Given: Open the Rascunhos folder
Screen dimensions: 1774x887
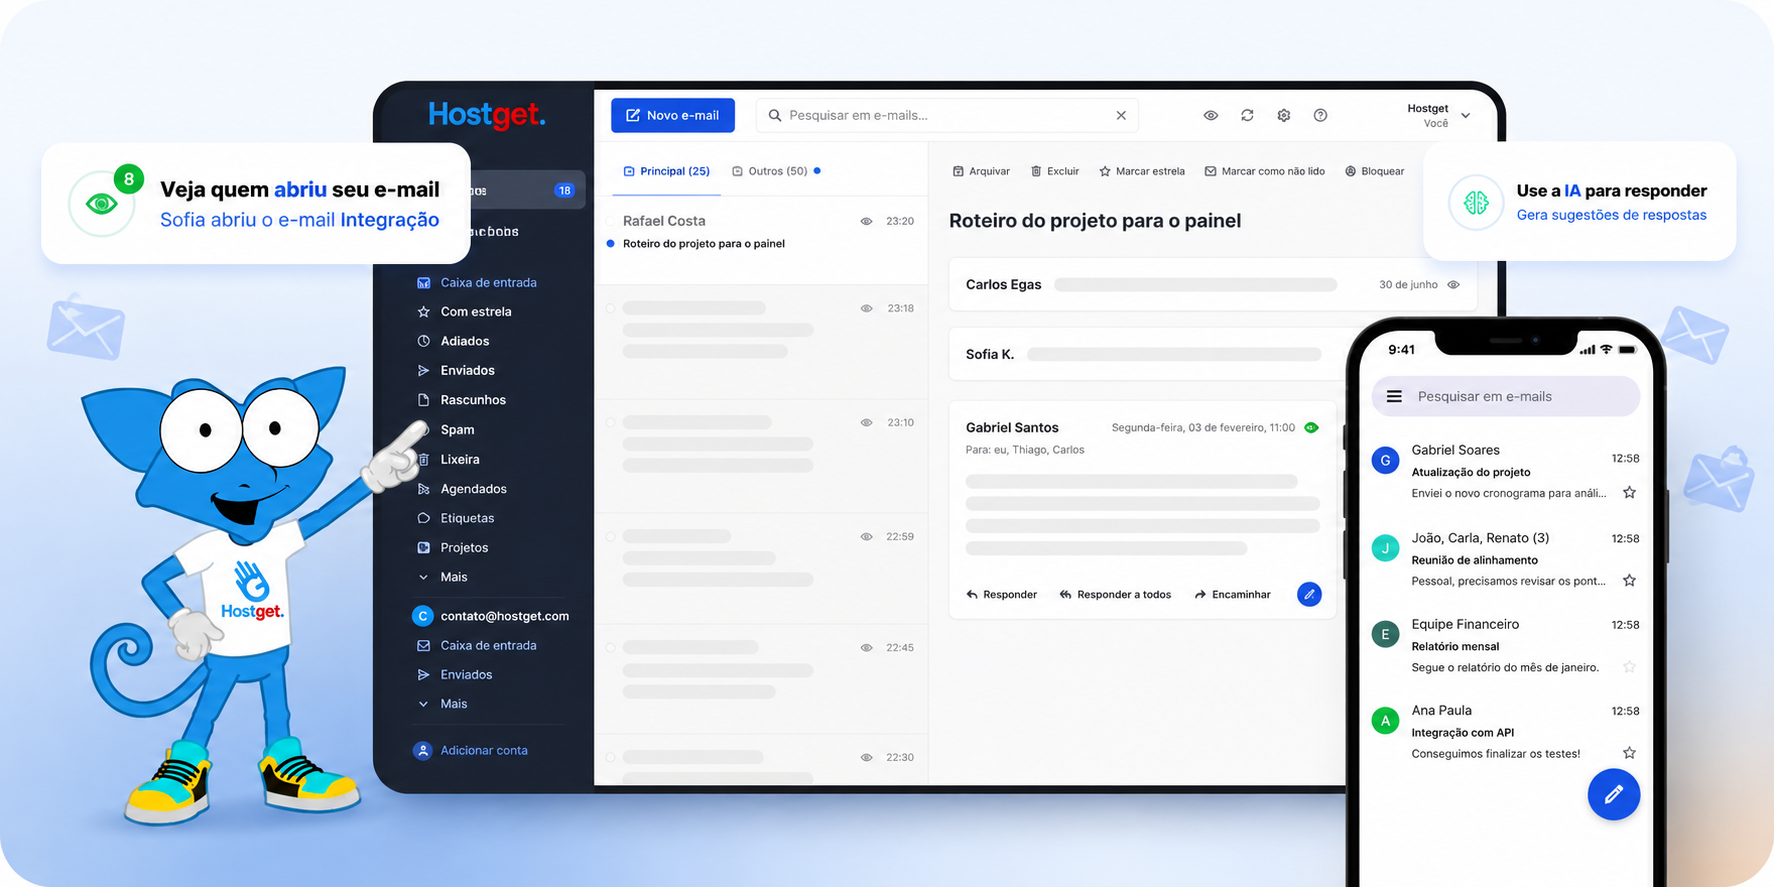Looking at the screenshot, I should pyautogui.click(x=462, y=399).
